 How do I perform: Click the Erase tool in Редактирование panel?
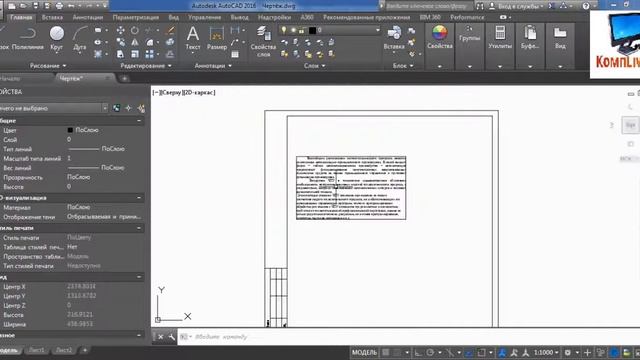pos(171,30)
